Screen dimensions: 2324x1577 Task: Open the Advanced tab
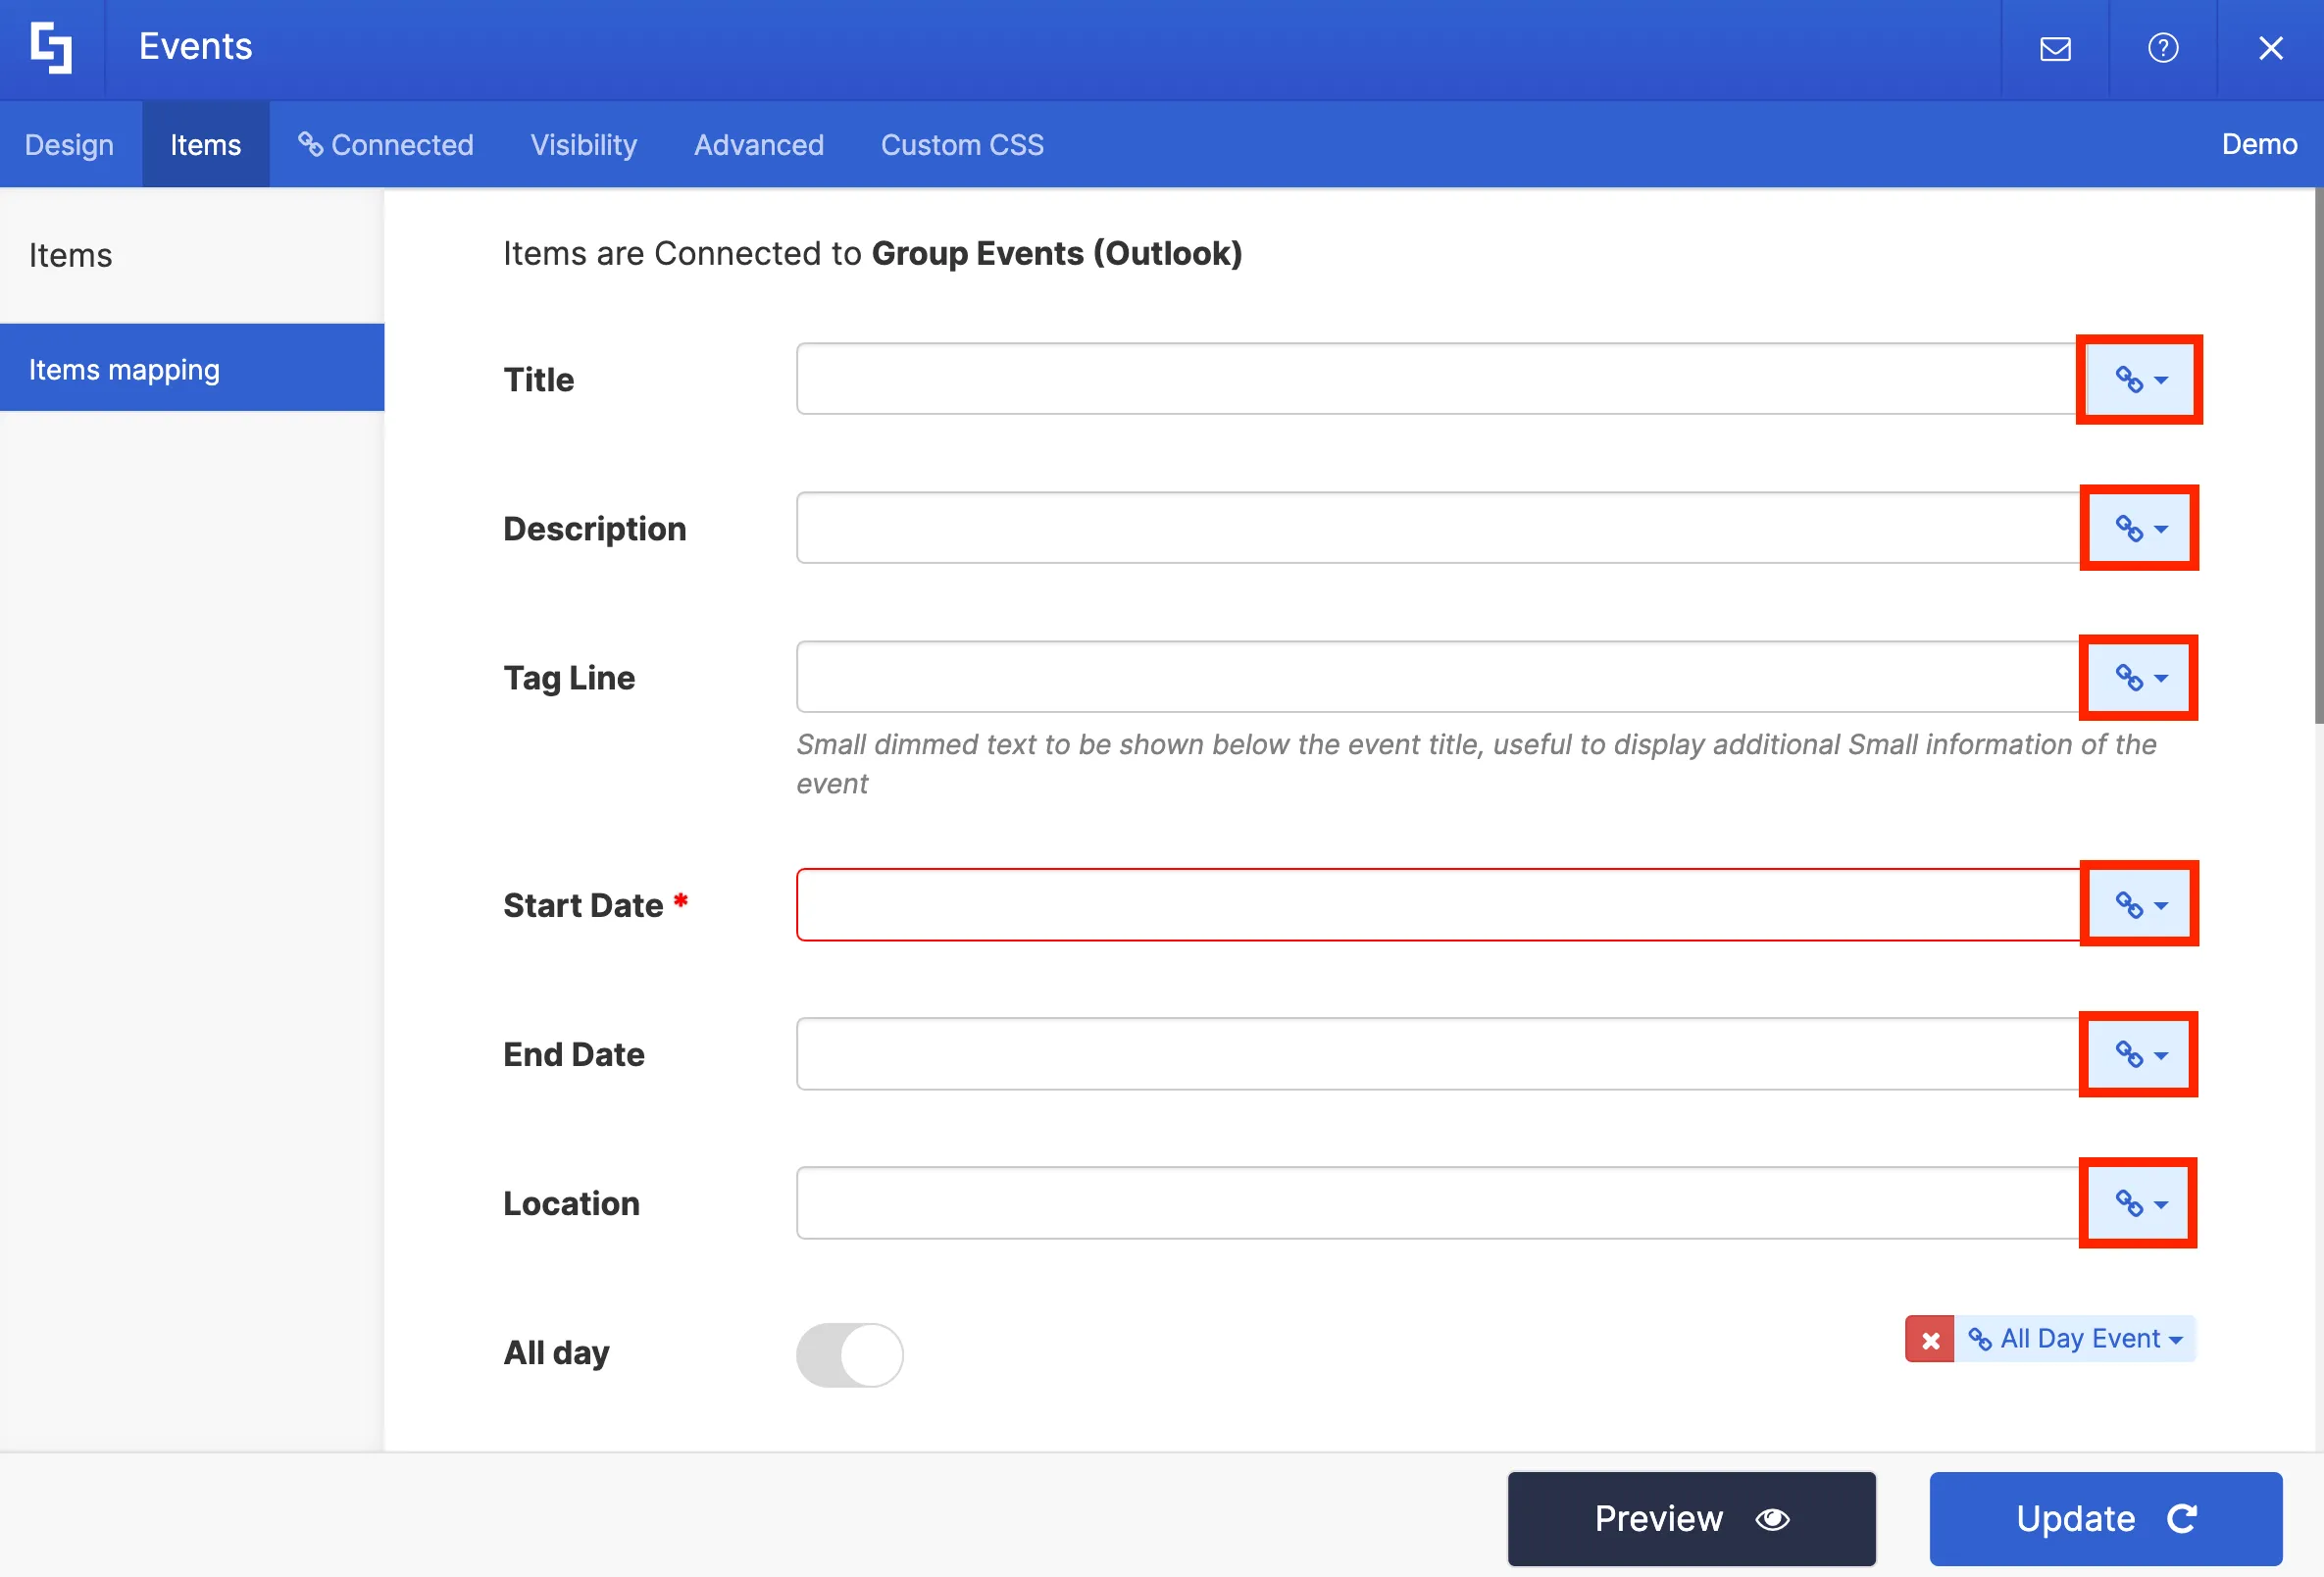click(758, 144)
